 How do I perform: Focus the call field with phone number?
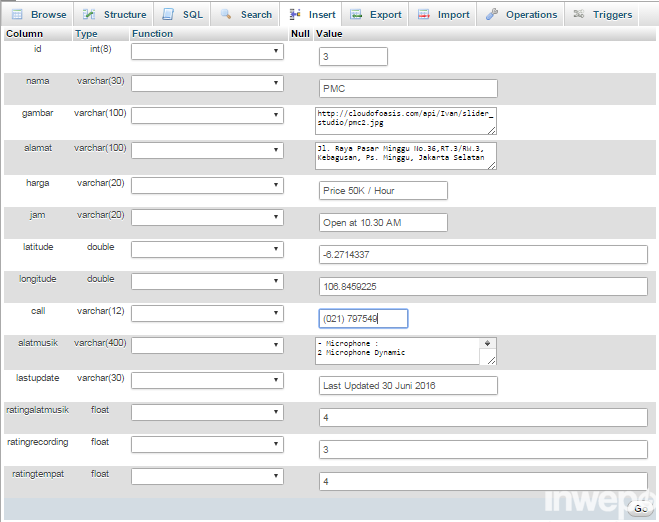363,319
